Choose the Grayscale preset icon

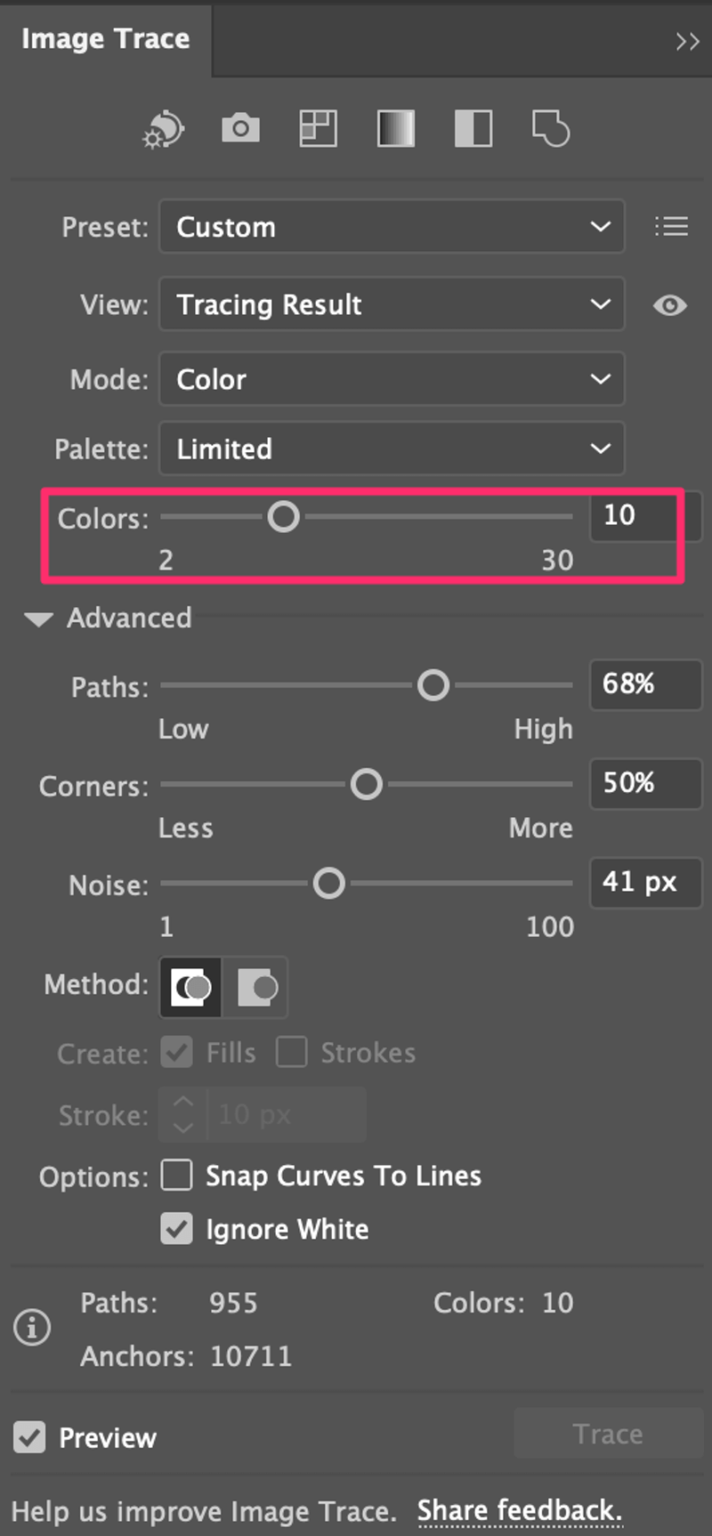point(394,128)
